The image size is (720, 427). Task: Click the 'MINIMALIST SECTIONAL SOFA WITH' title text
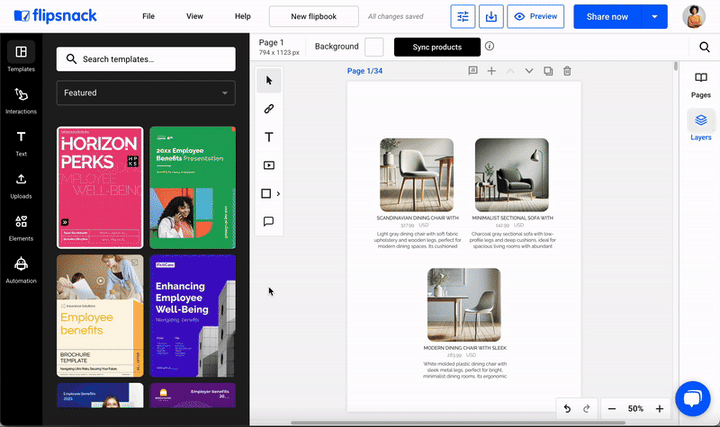pos(512,218)
